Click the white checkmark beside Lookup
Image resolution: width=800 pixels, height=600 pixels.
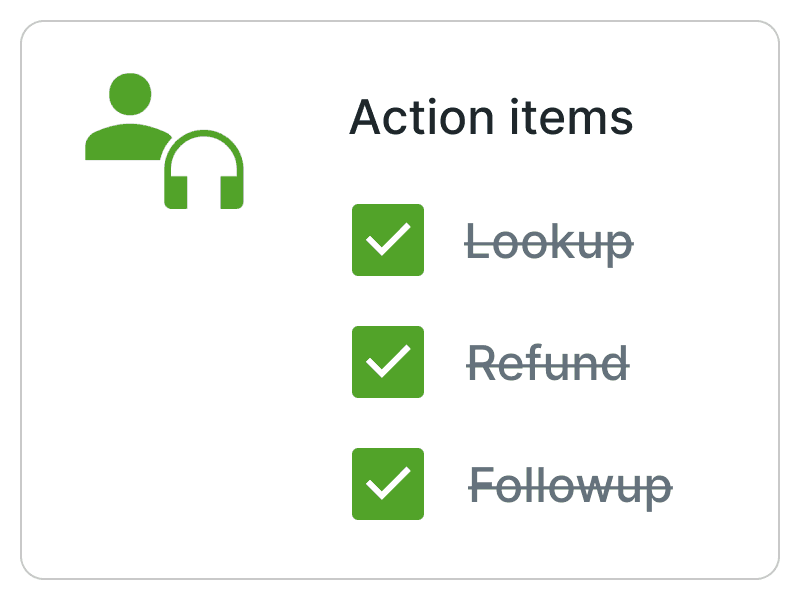(x=388, y=239)
